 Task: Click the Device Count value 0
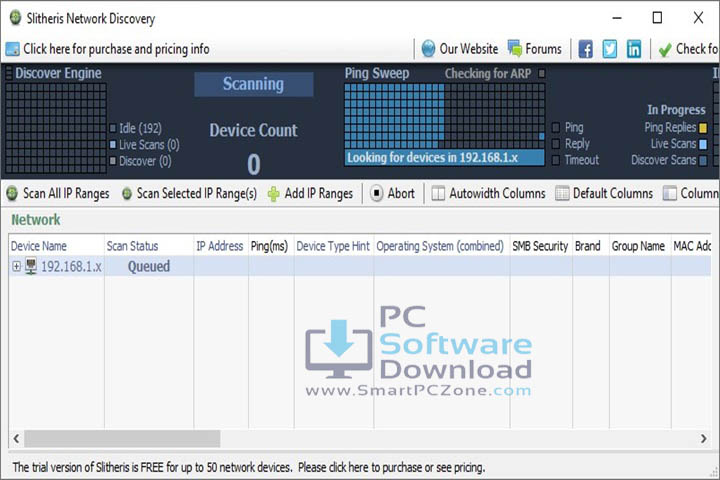[x=253, y=164]
